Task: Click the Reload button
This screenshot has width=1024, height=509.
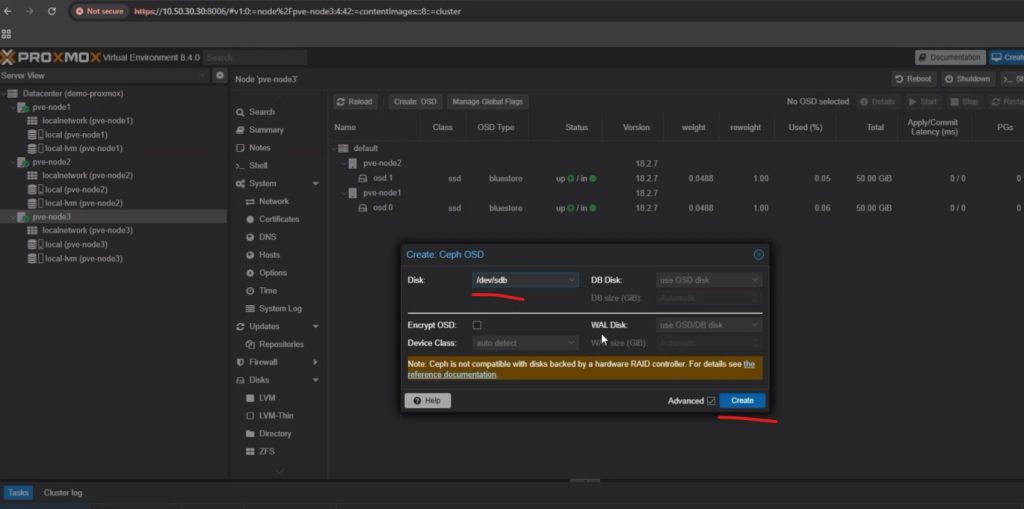Action: tap(354, 102)
